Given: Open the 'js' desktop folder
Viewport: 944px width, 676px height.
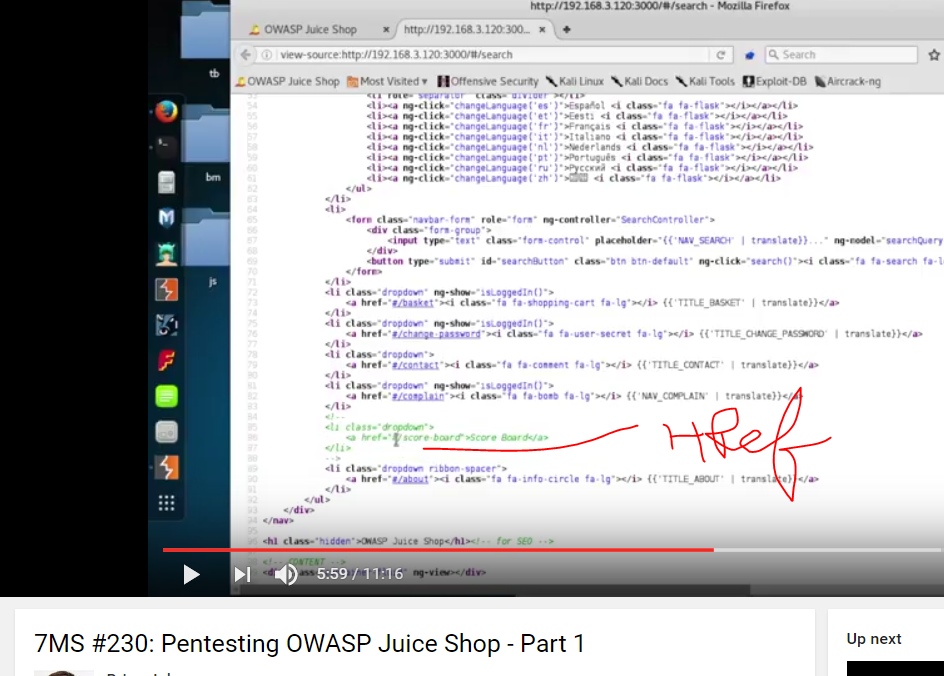Looking at the screenshot, I should coord(205,248).
